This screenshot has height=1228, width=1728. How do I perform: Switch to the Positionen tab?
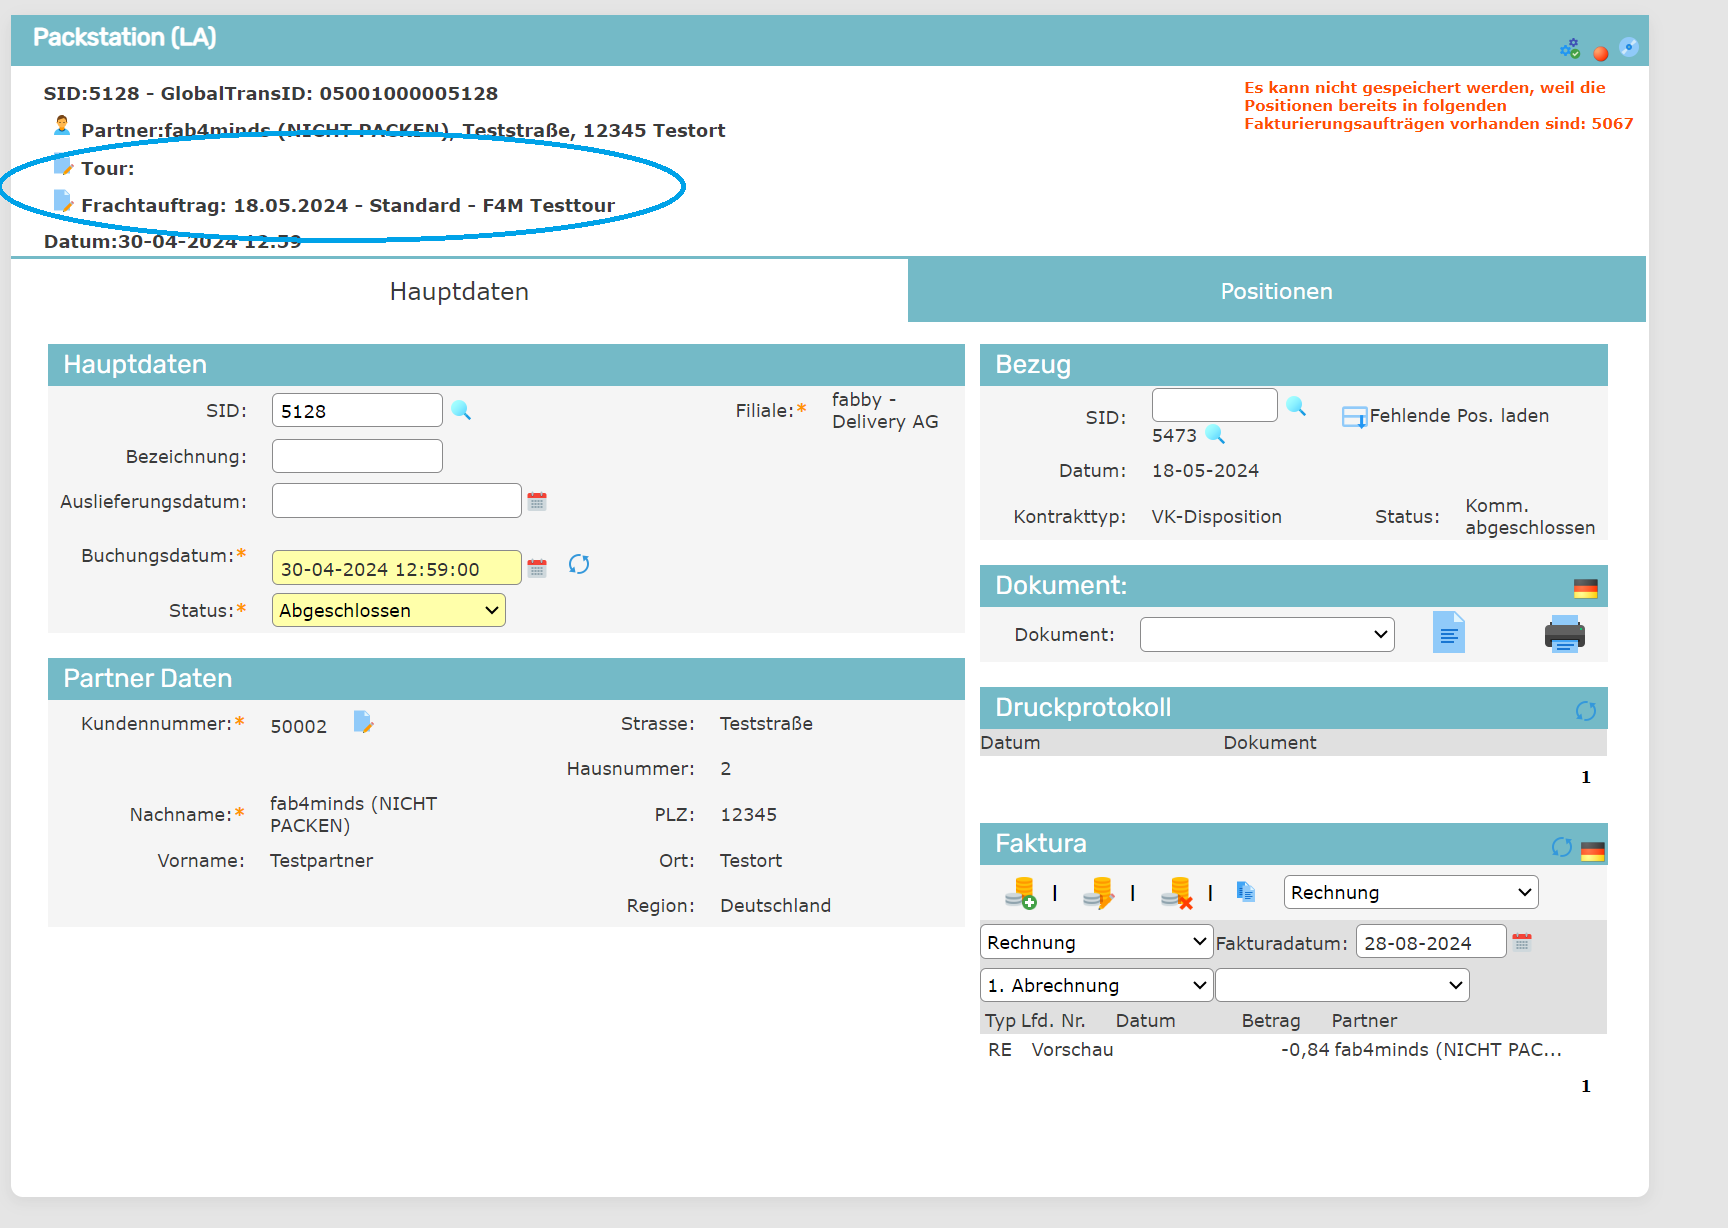(1276, 291)
